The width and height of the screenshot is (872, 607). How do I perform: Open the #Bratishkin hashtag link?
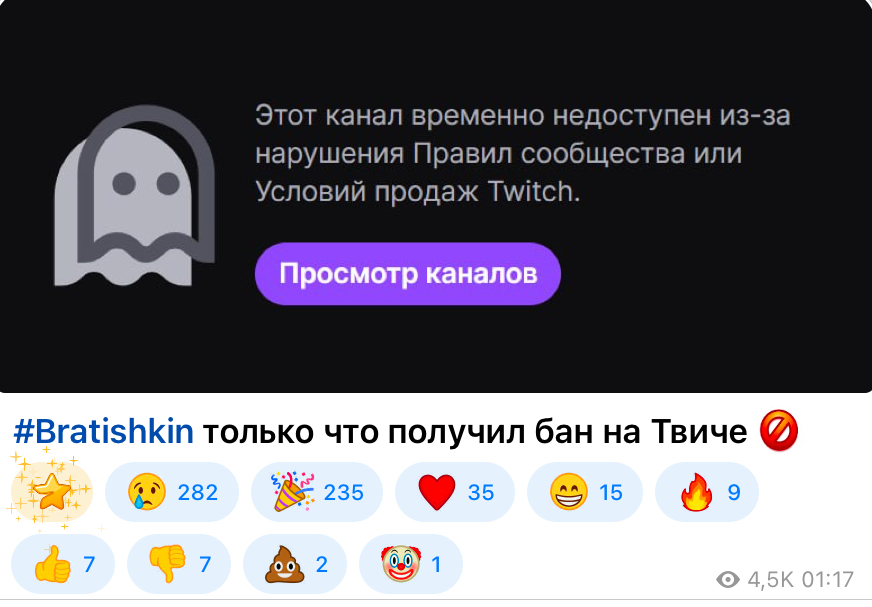[103, 431]
